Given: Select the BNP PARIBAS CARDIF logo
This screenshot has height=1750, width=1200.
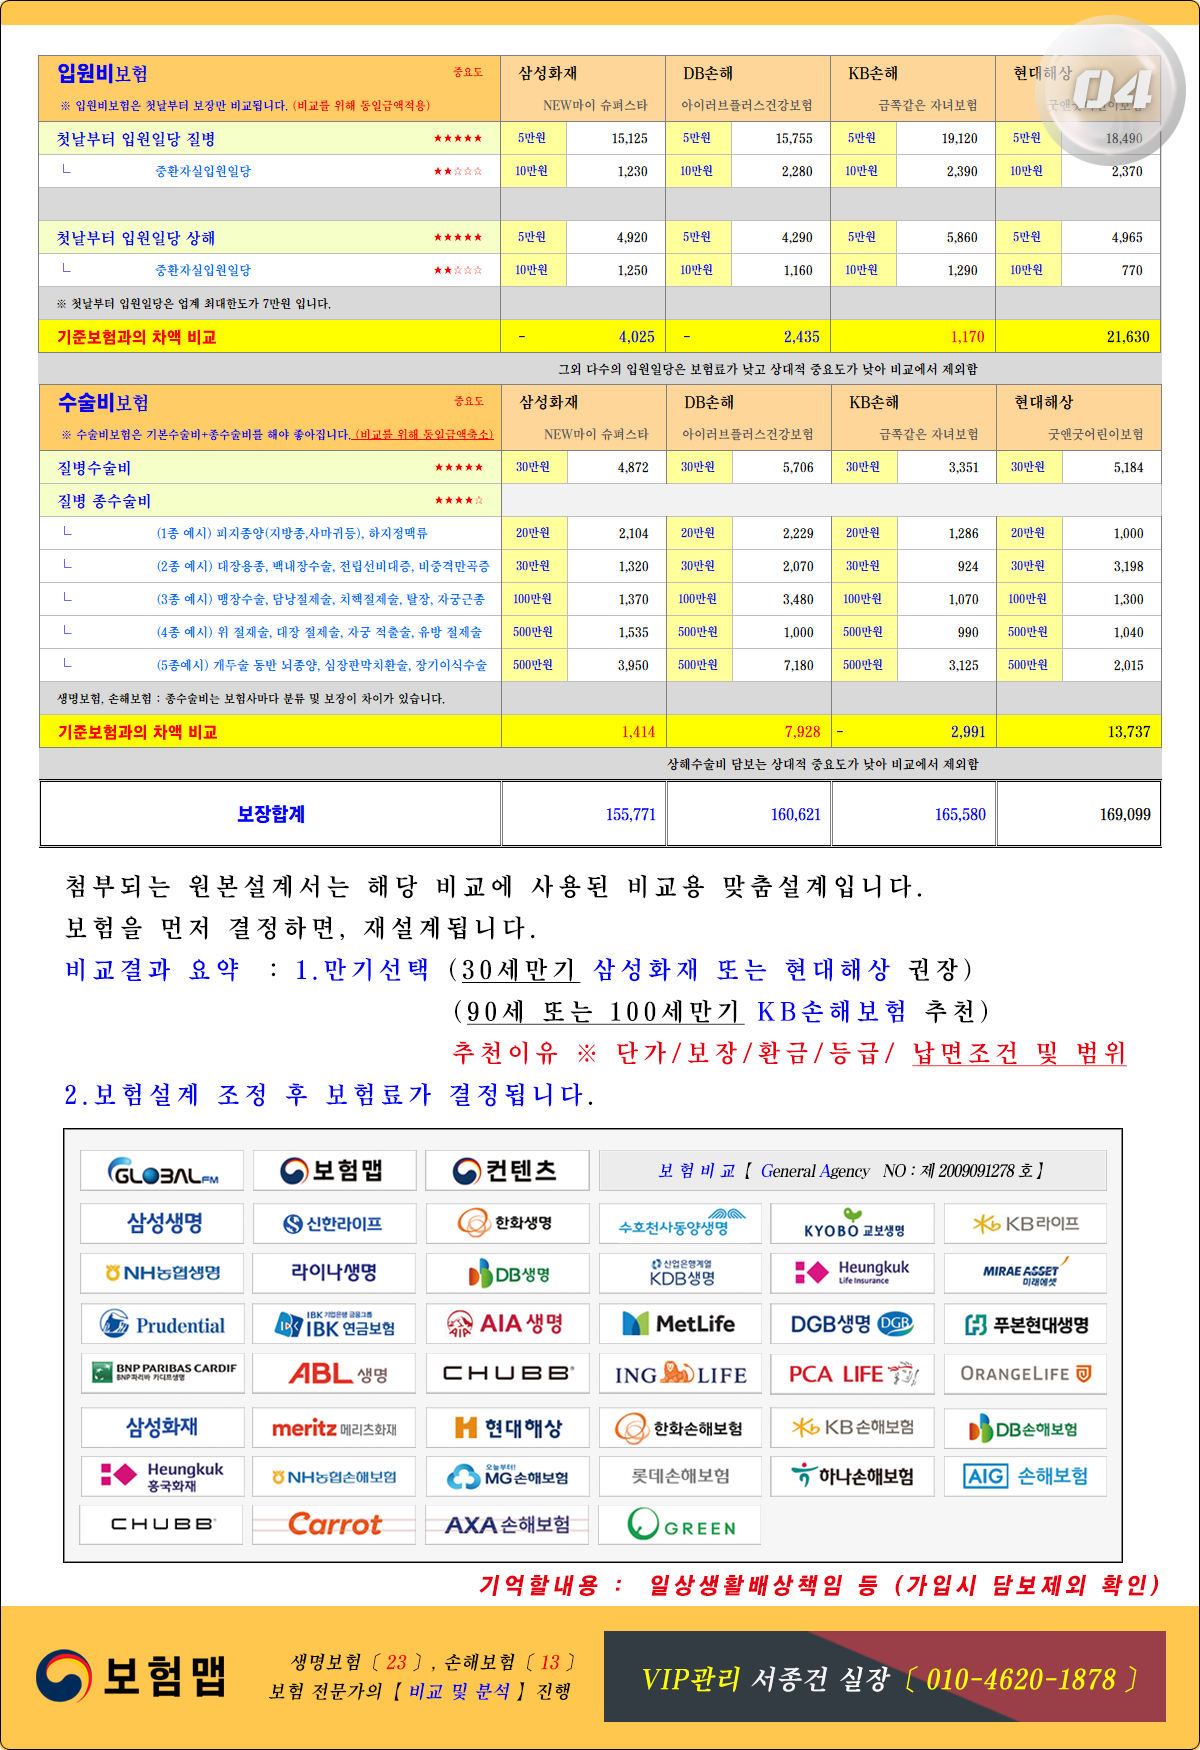Looking at the screenshot, I should 162,1373.
